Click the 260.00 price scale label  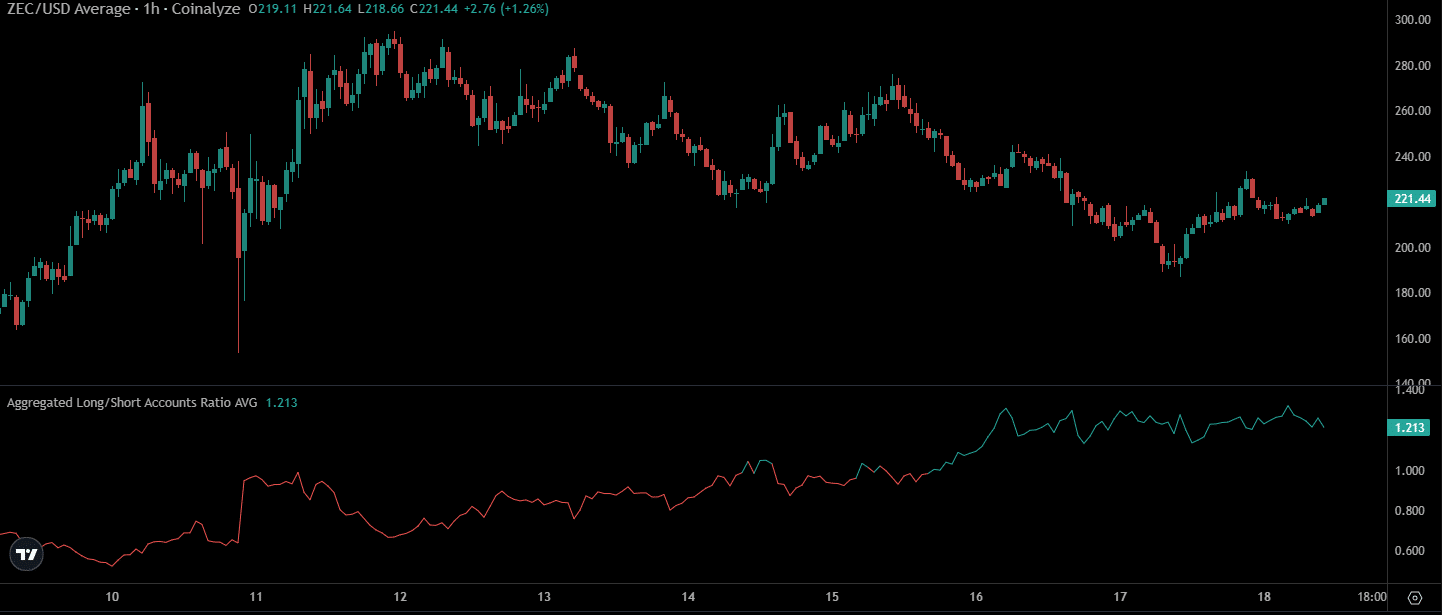coord(1411,111)
